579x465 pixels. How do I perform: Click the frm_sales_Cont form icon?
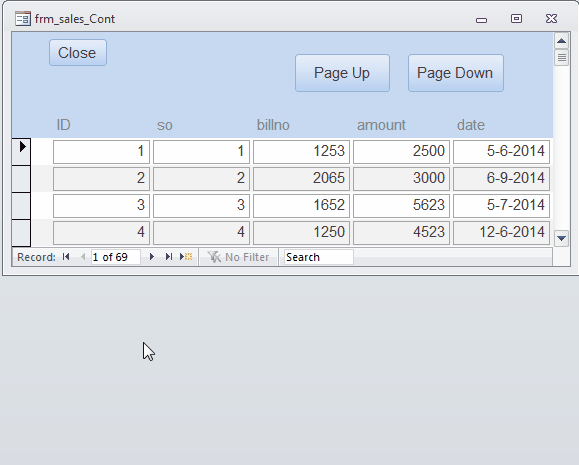click(x=23, y=18)
